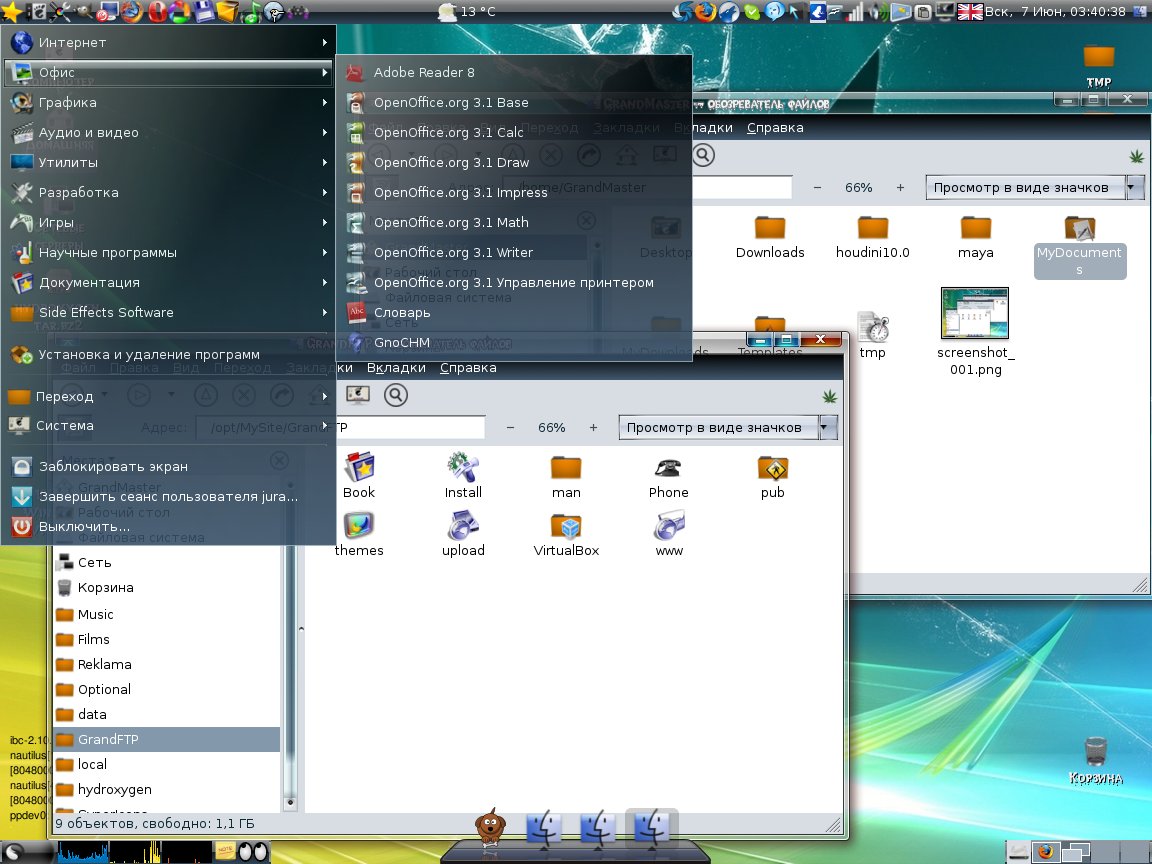Click UK flag keyboard layout indicator
Image resolution: width=1152 pixels, height=864 pixels.
[971, 12]
